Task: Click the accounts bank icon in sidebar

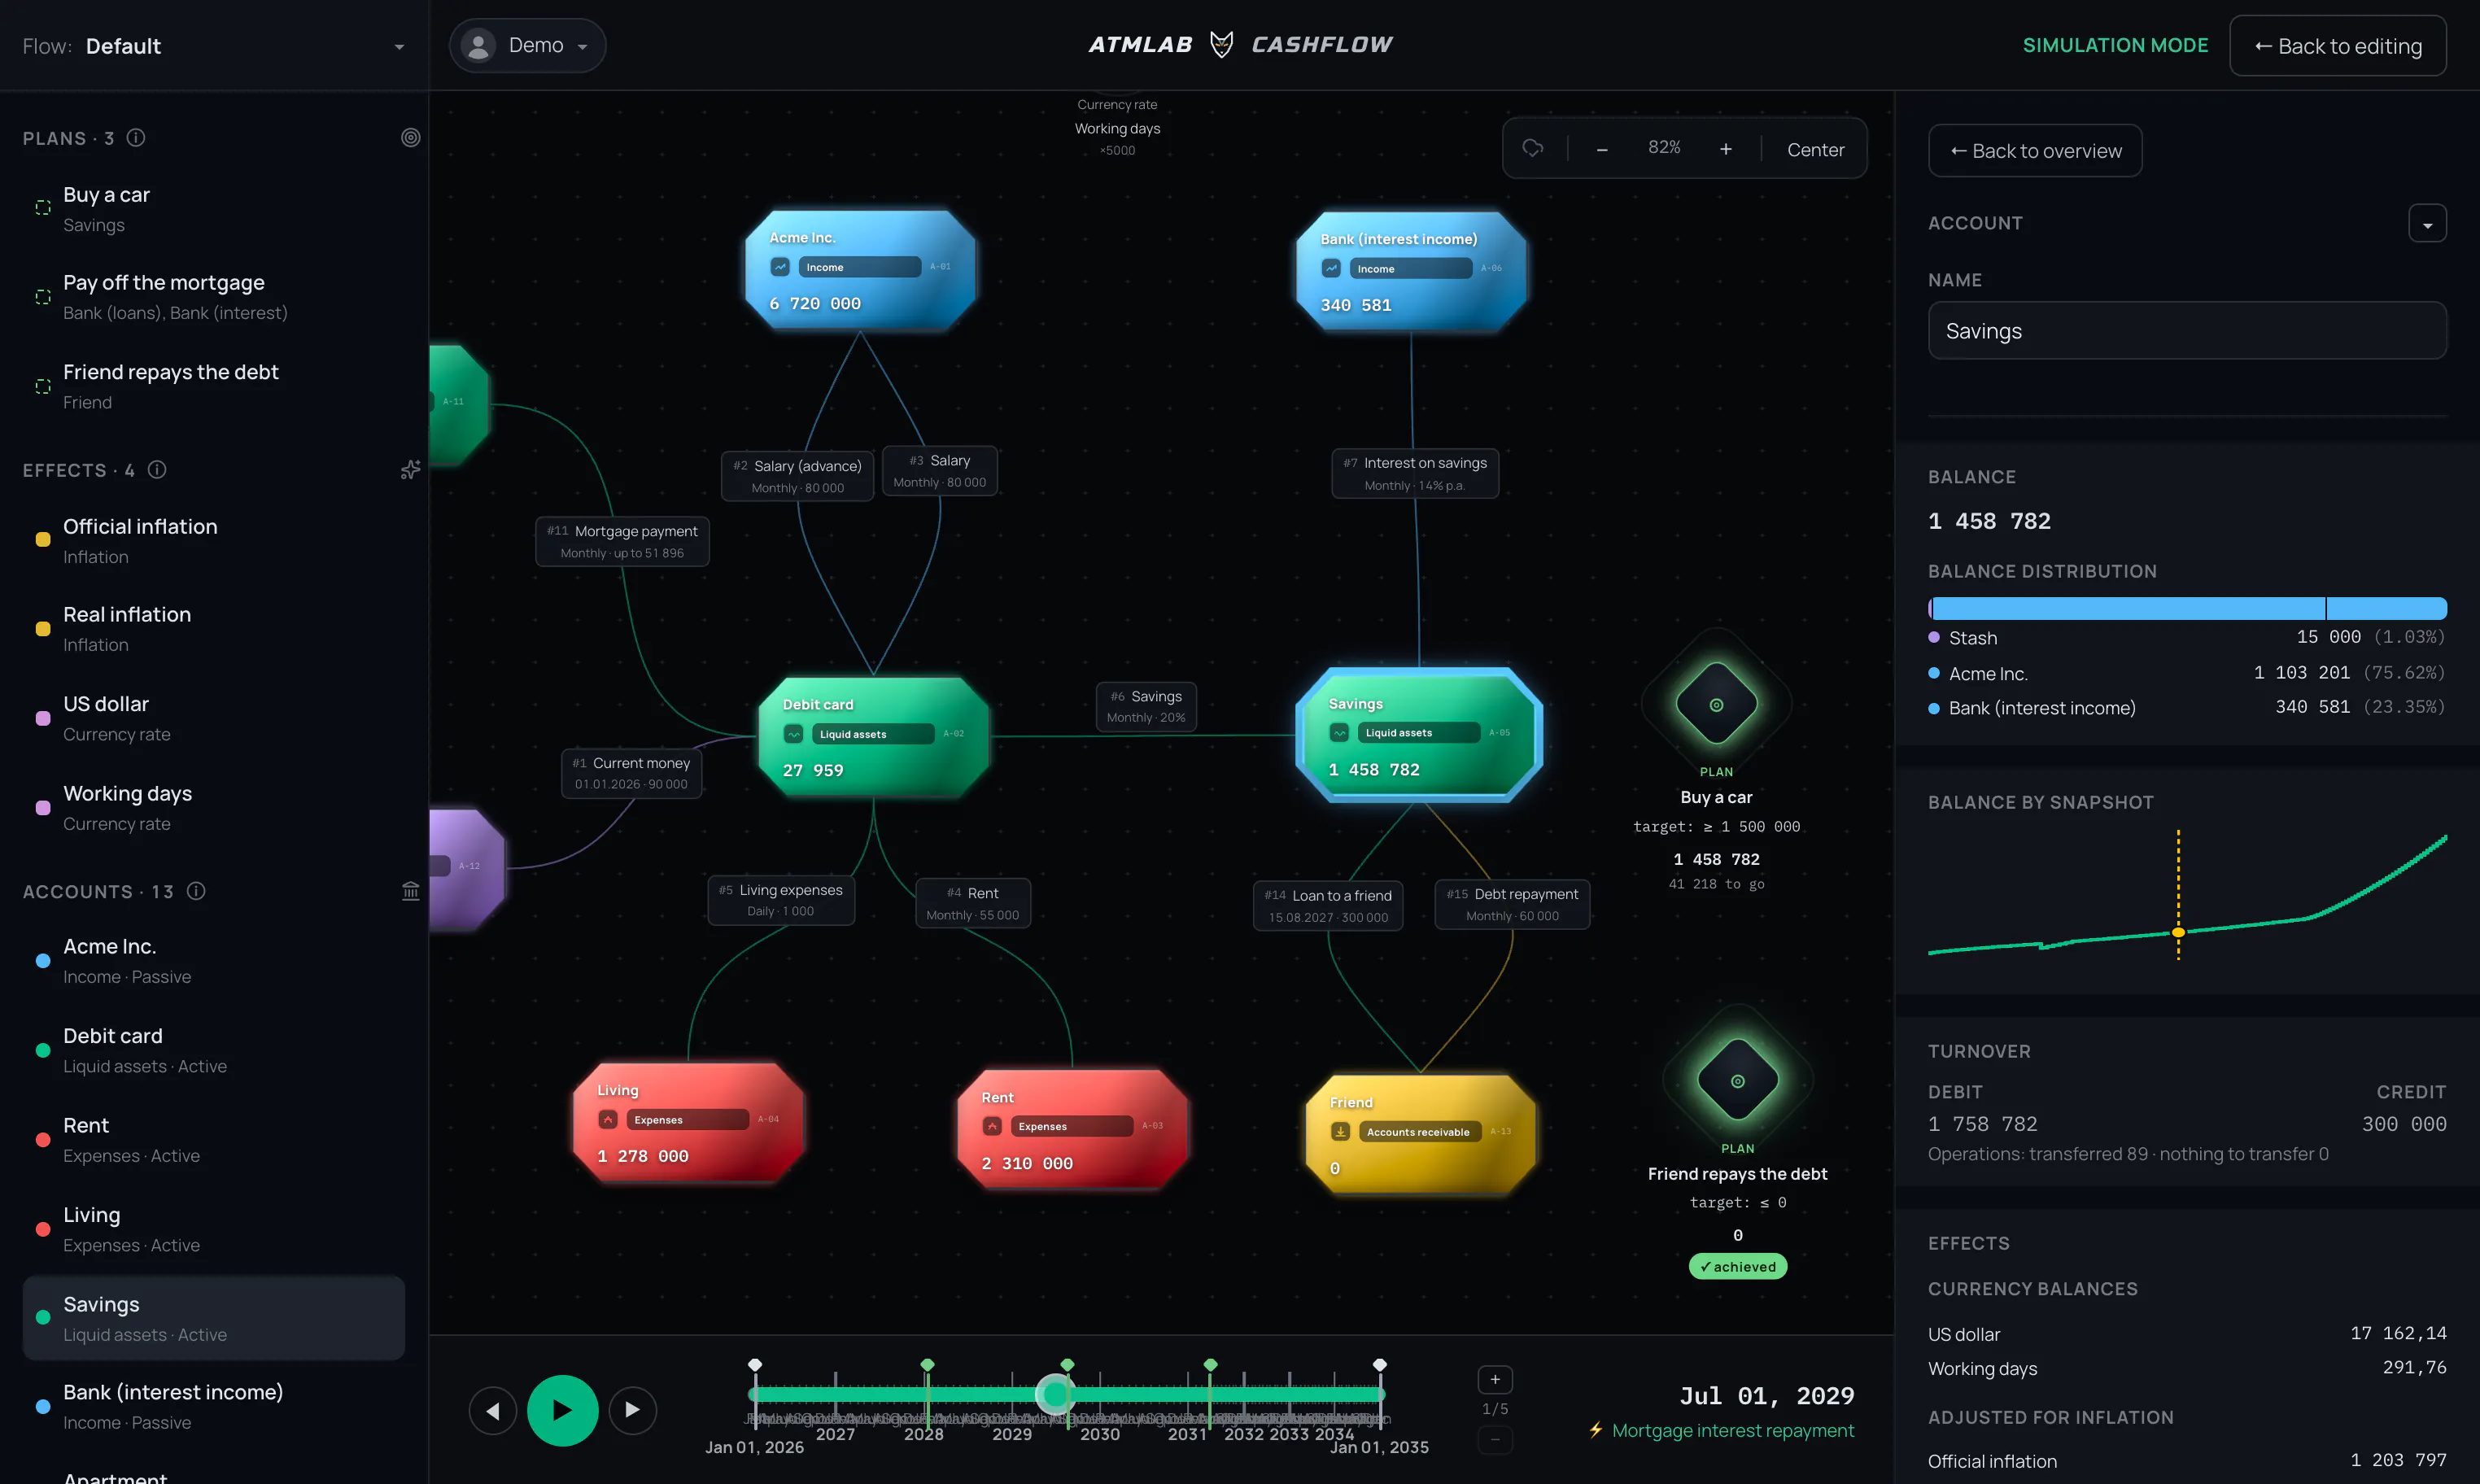Action: point(410,891)
